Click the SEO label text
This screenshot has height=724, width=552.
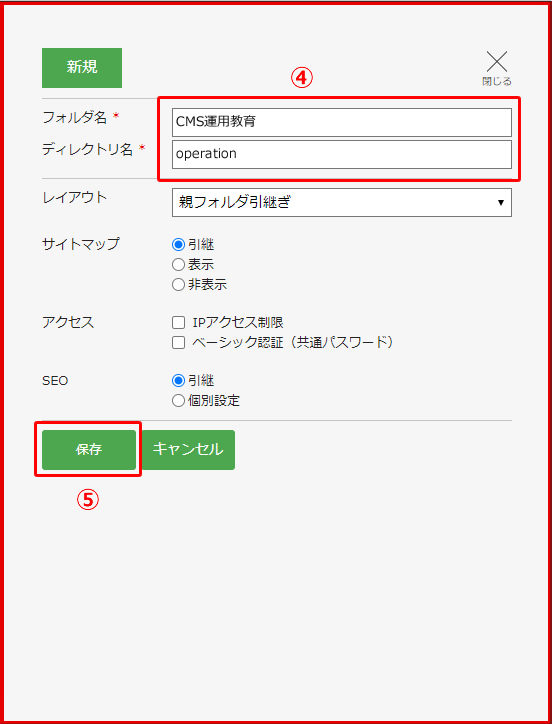click(x=55, y=381)
